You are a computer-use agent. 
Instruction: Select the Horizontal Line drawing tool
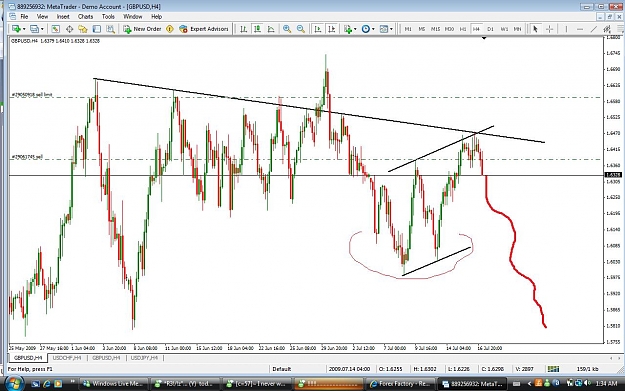click(x=580, y=29)
